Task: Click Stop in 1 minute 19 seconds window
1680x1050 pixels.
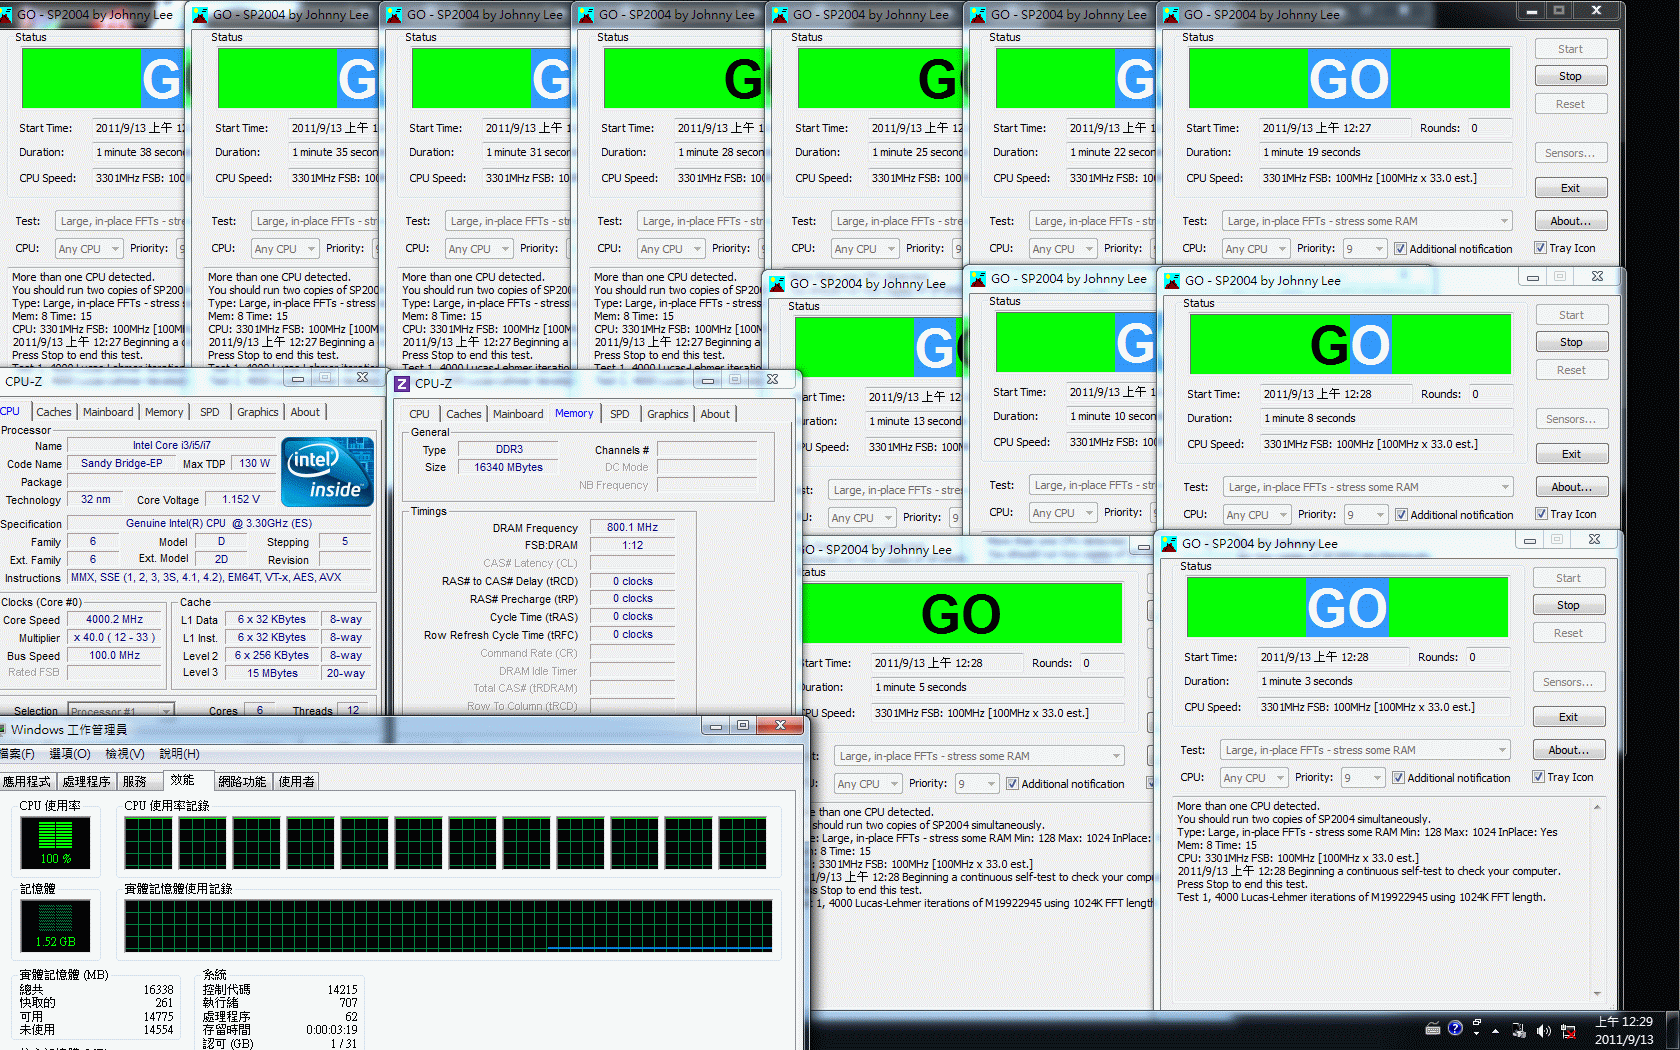Action: tap(1570, 76)
